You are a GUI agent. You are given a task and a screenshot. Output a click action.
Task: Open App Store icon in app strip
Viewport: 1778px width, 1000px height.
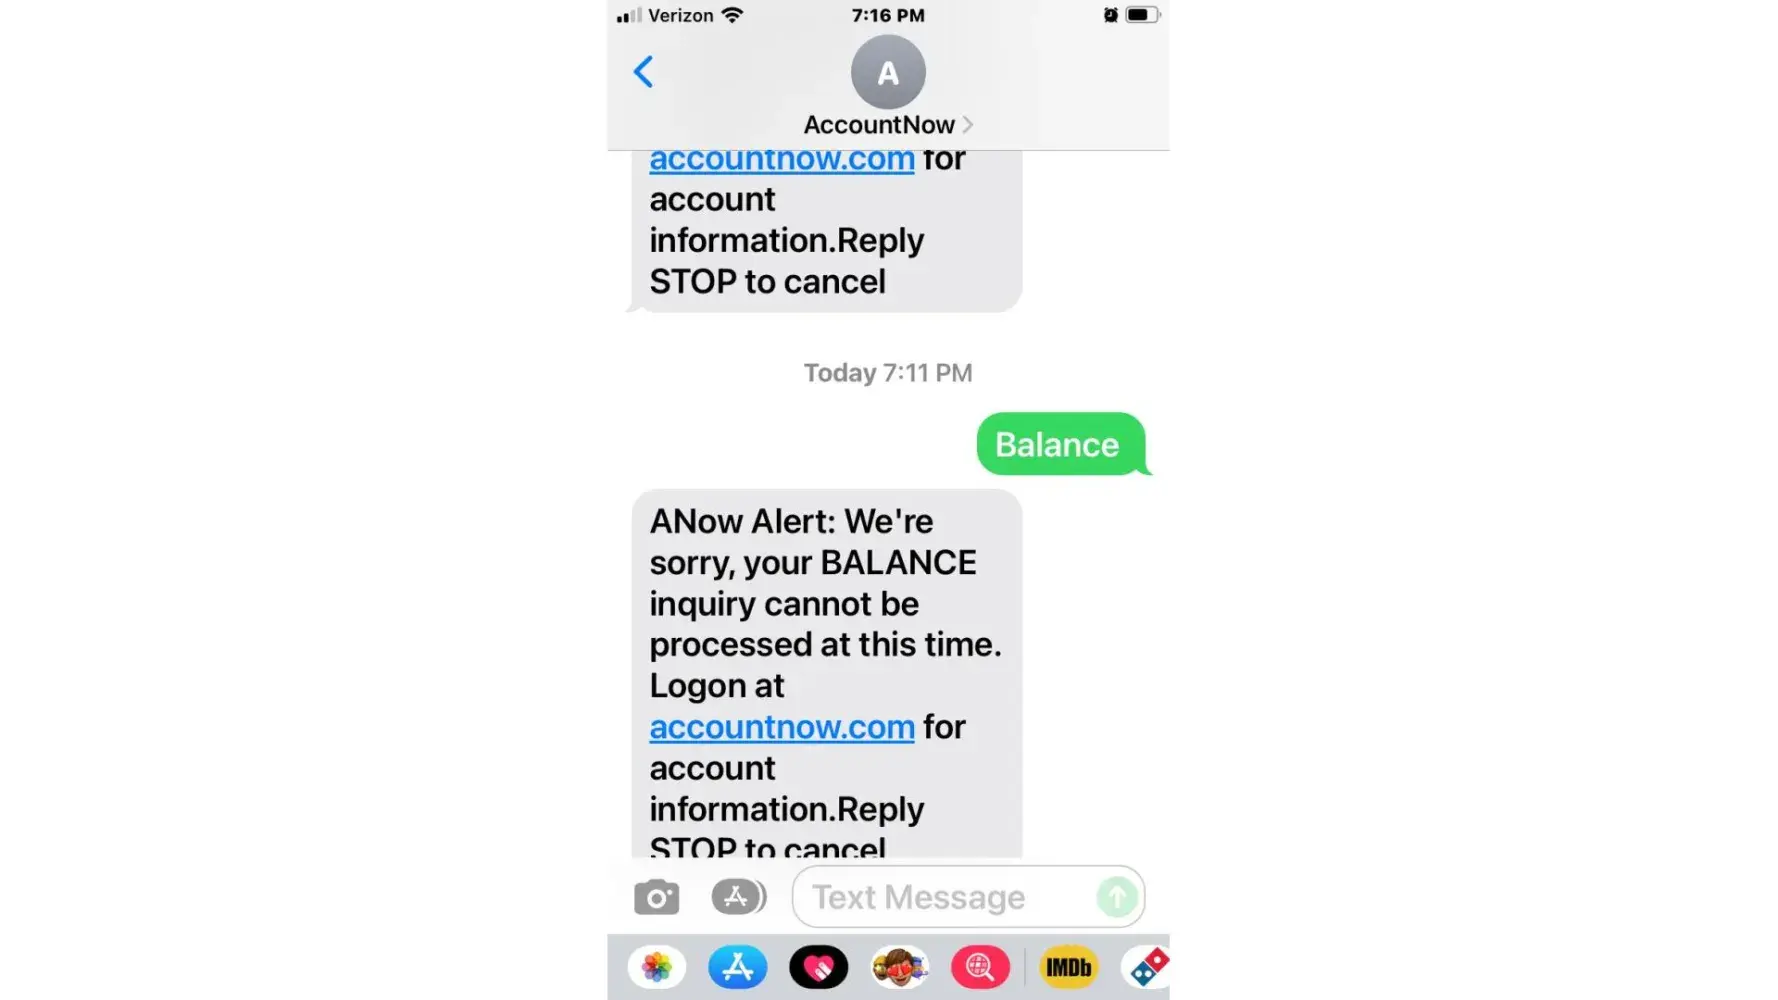pyautogui.click(x=738, y=967)
